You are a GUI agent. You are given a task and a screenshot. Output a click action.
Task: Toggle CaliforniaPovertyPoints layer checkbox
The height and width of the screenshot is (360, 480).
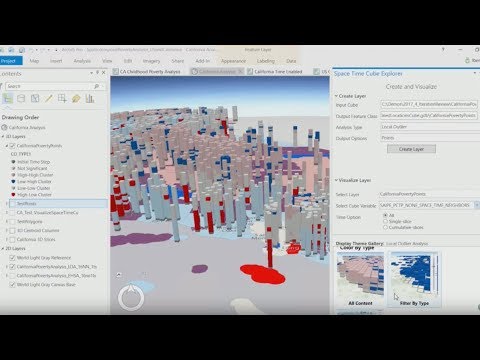click(x=13, y=146)
